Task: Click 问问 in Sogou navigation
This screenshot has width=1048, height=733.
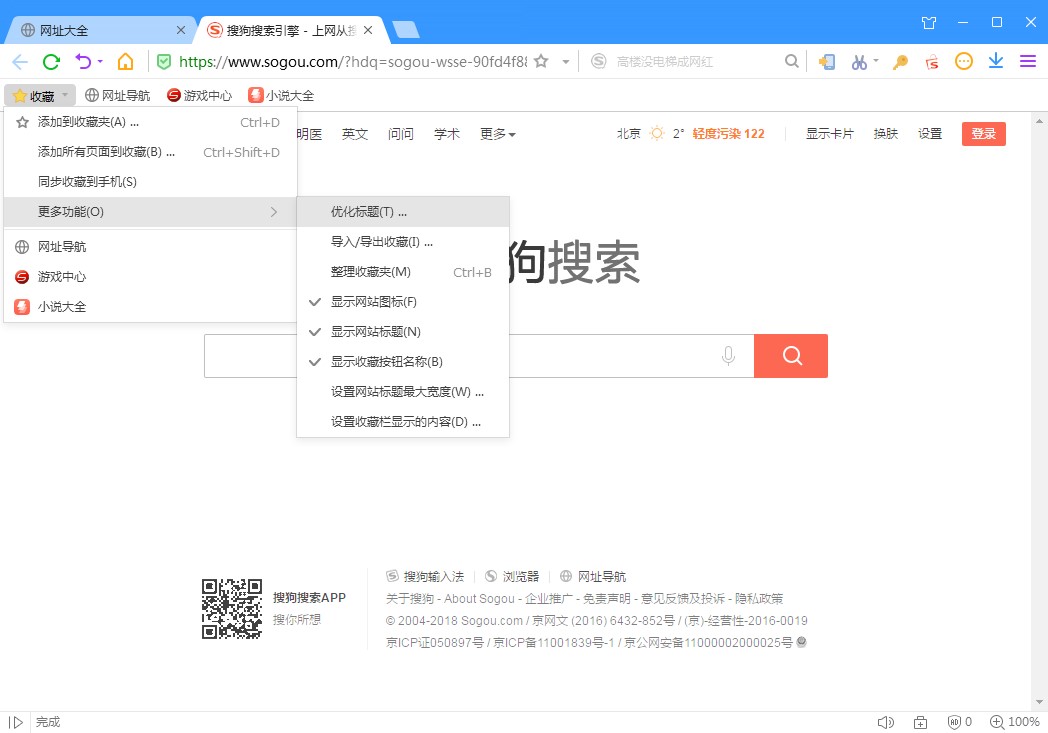Action: pos(400,134)
